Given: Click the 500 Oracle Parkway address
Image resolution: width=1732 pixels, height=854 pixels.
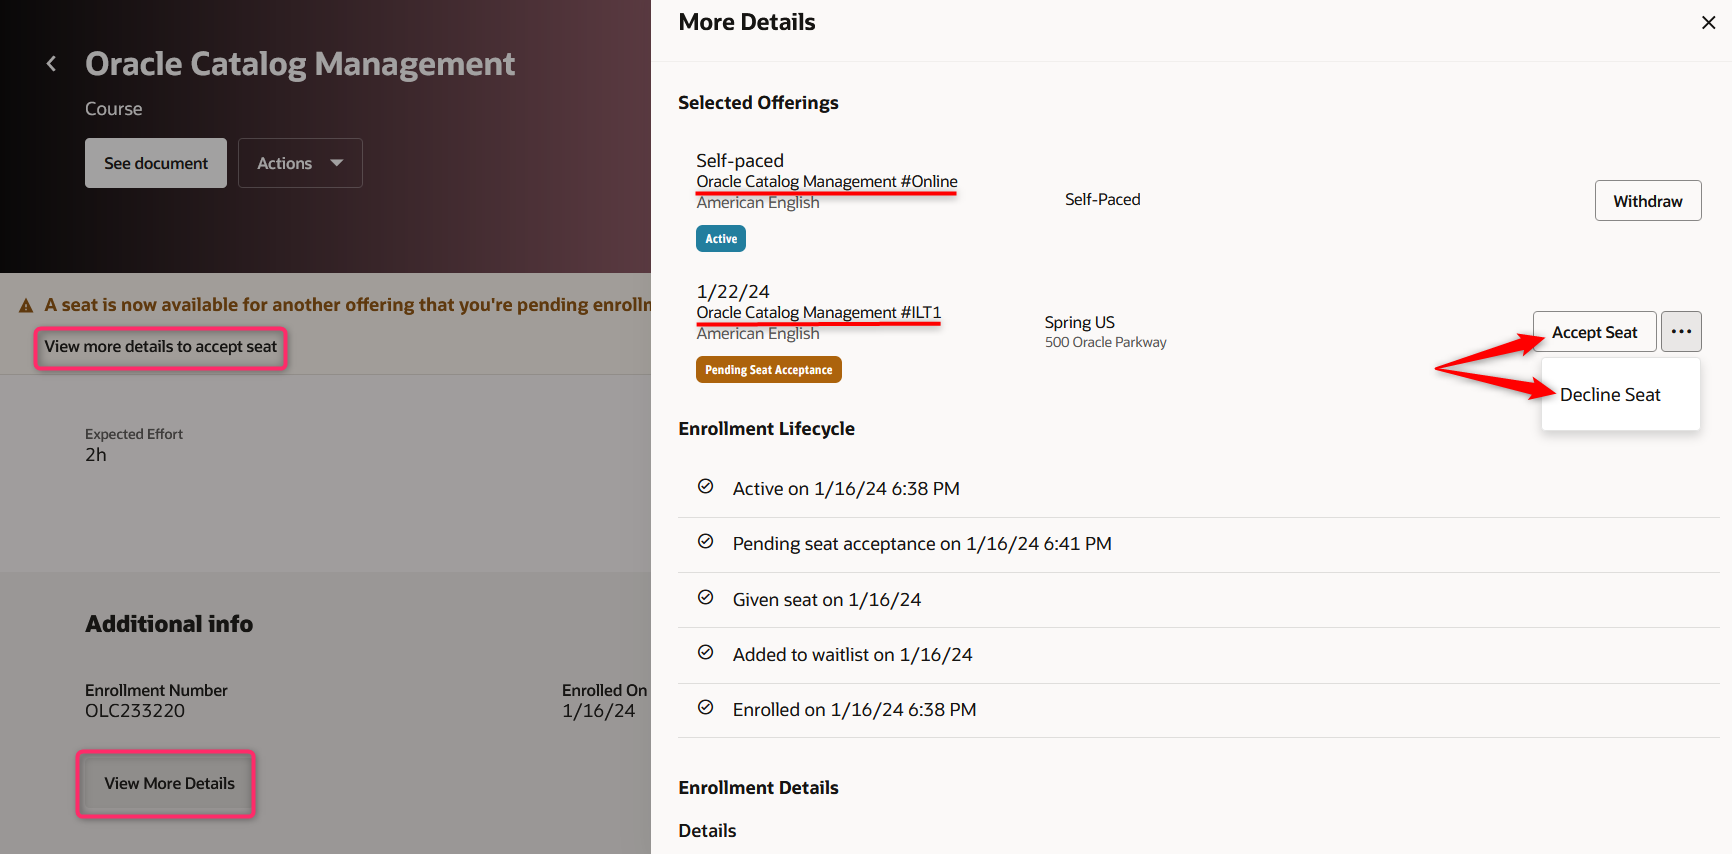Looking at the screenshot, I should point(1106,342).
